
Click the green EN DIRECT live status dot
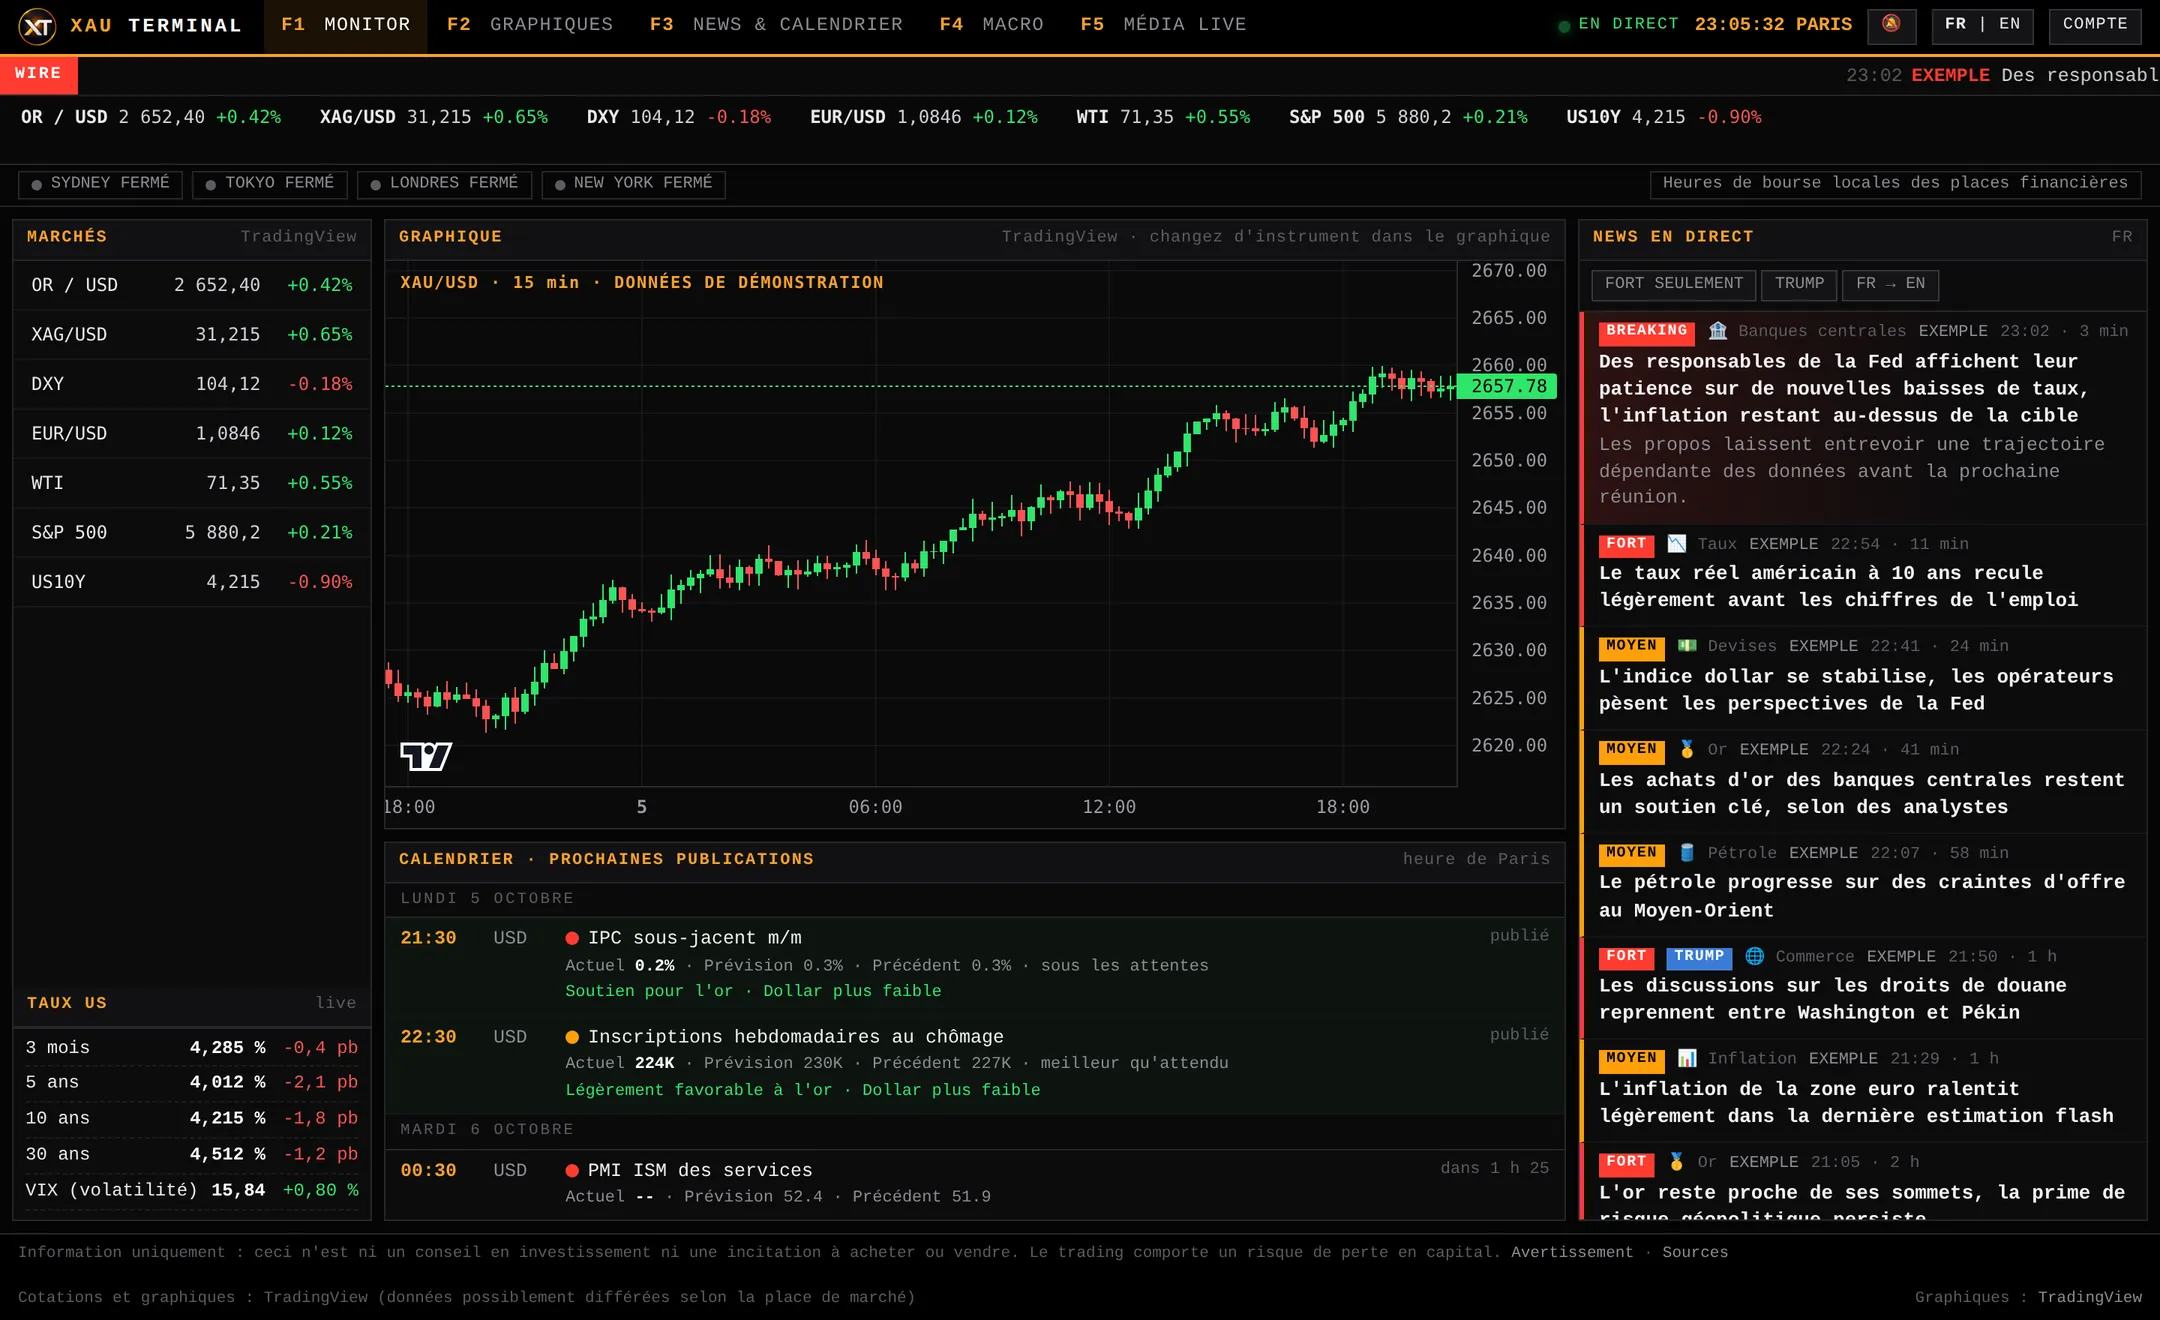click(x=1564, y=26)
